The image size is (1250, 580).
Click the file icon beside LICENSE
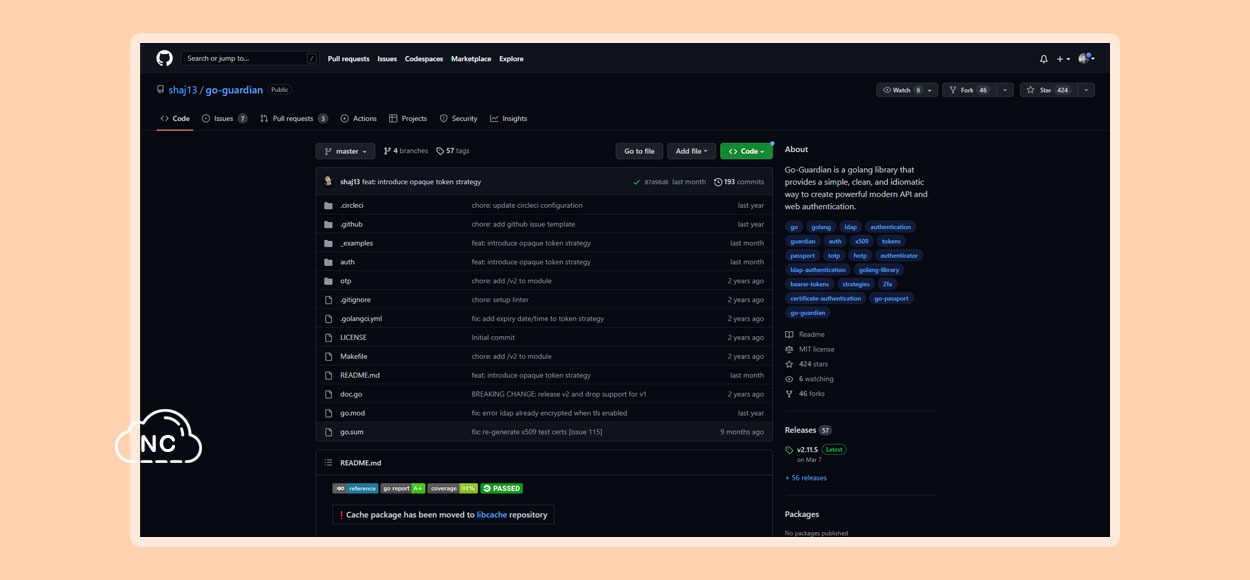pos(328,337)
